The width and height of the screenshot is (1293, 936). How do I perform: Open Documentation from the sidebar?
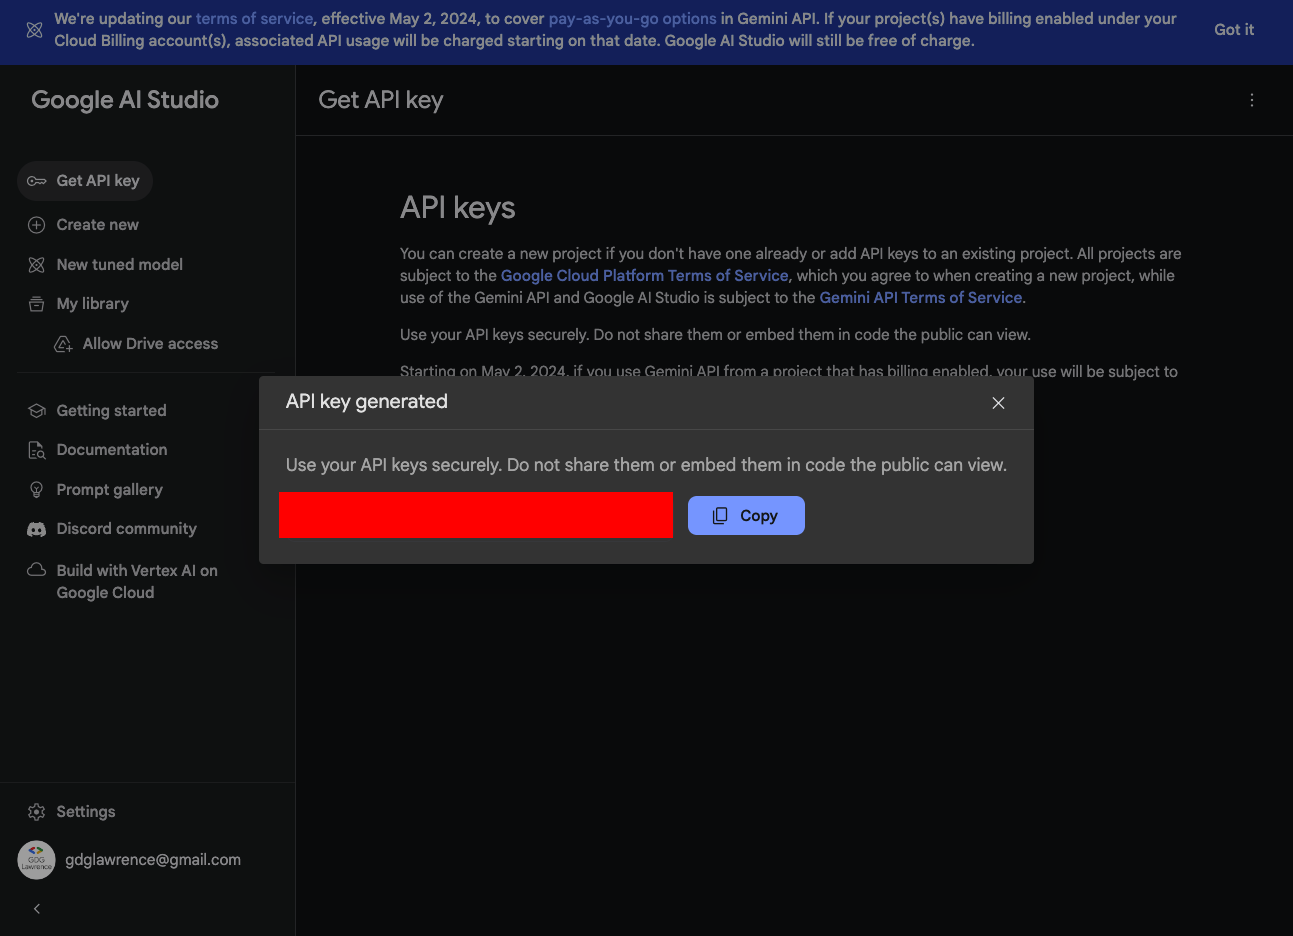(111, 450)
